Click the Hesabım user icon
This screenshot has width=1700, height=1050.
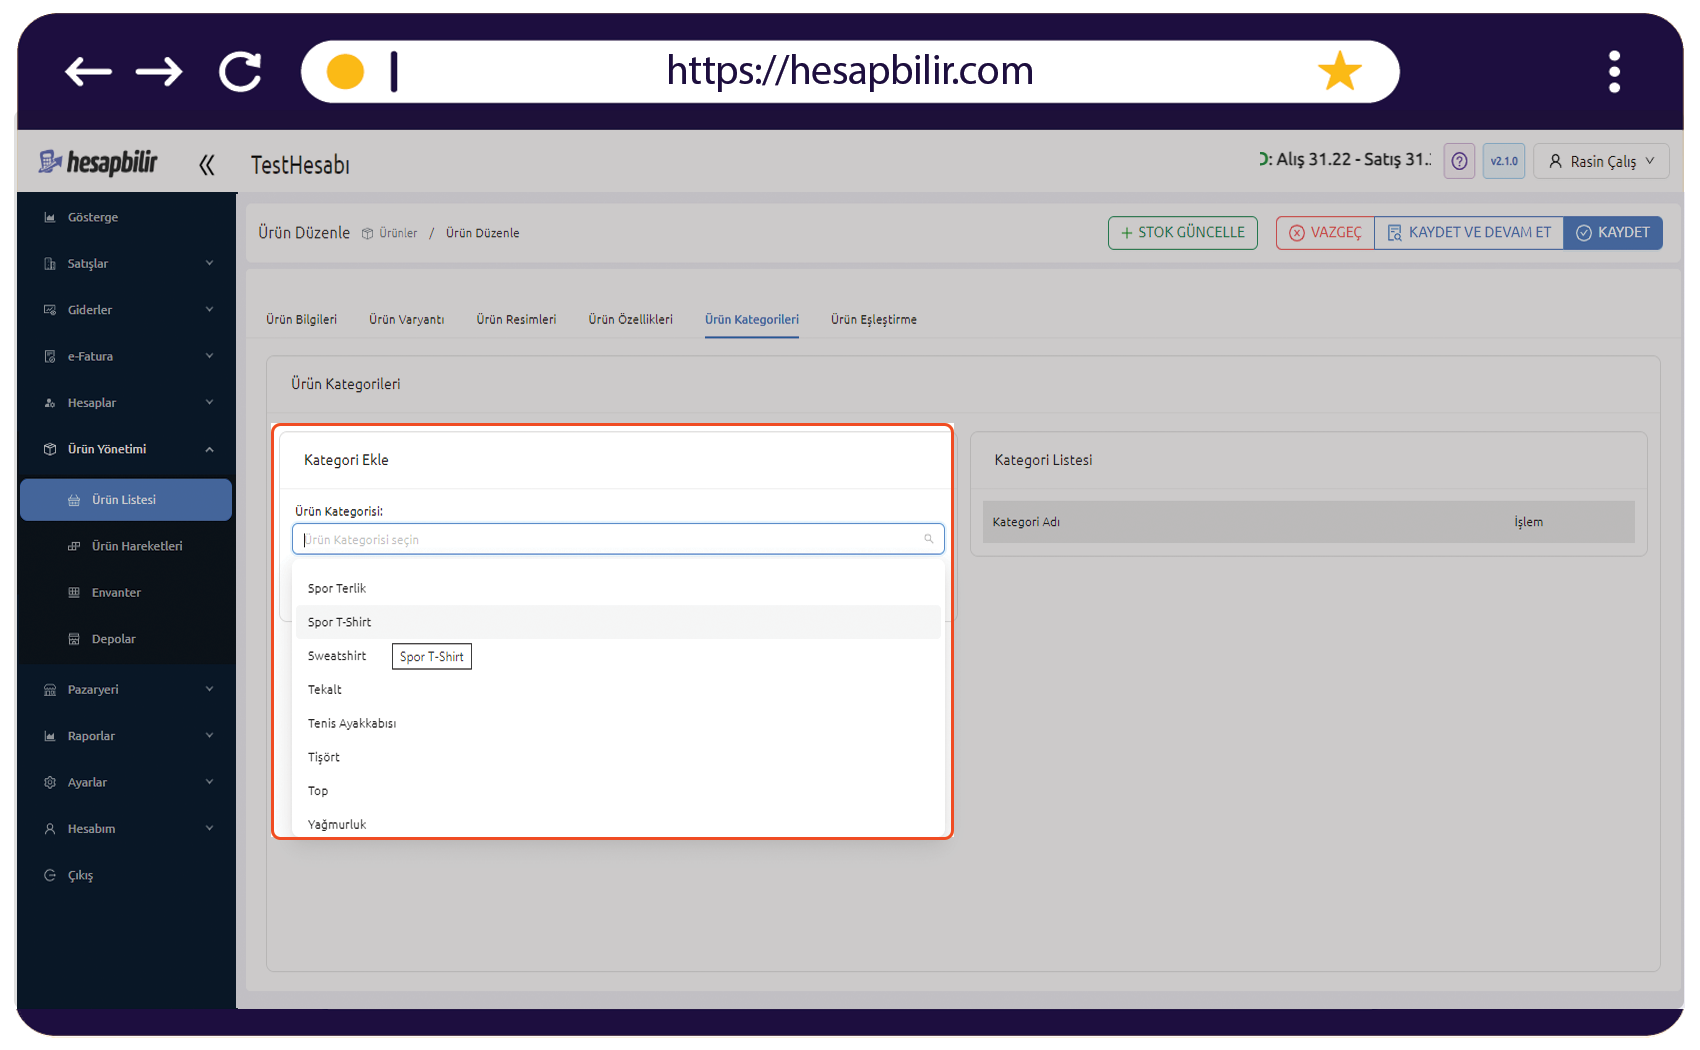point(50,829)
